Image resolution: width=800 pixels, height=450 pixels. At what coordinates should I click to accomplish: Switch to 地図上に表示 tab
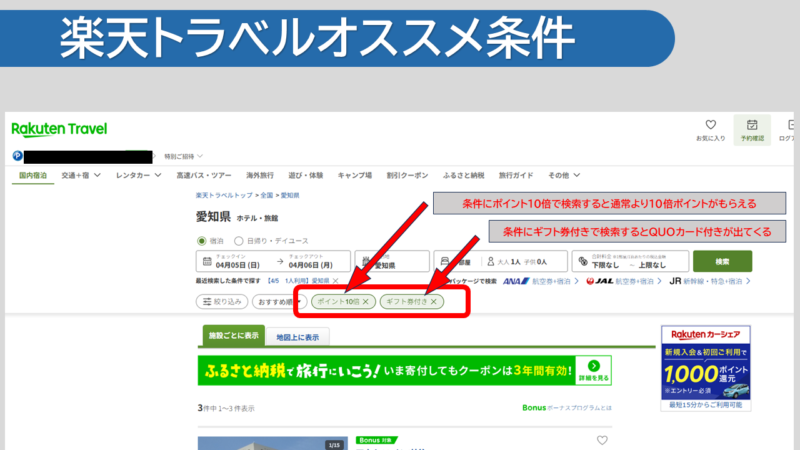pyautogui.click(x=297, y=337)
